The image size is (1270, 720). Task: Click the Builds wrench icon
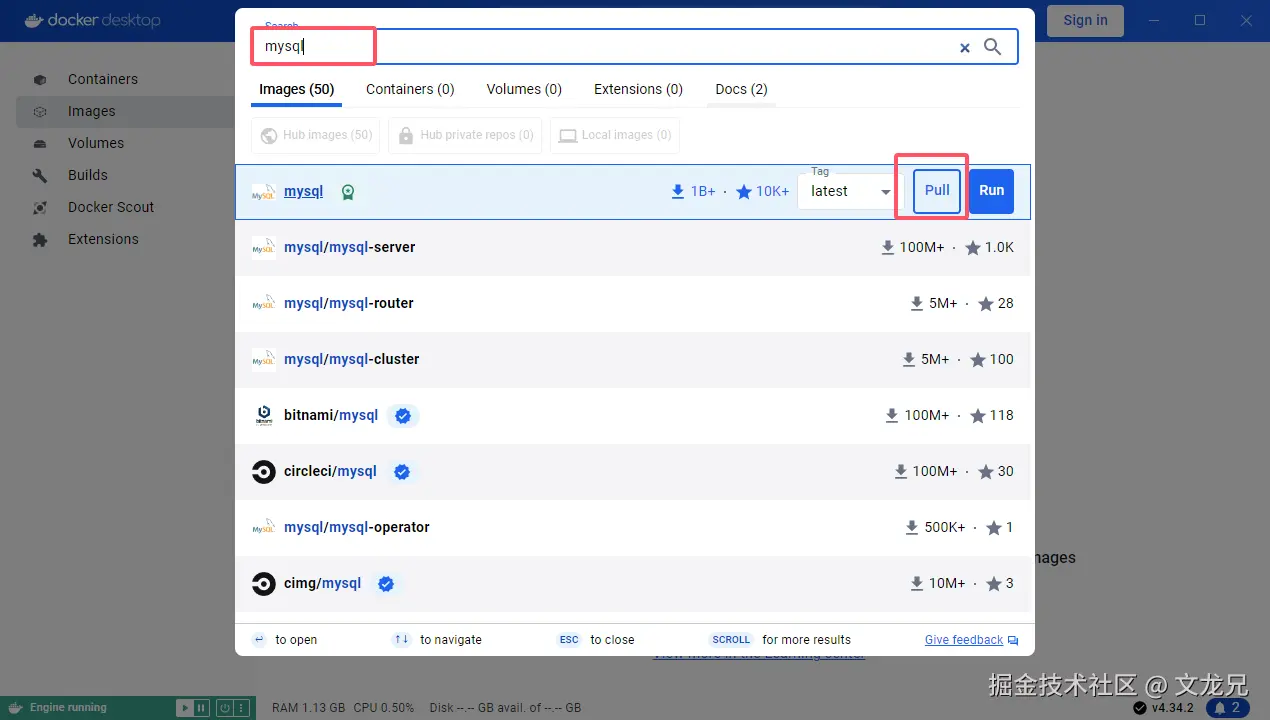(x=40, y=175)
